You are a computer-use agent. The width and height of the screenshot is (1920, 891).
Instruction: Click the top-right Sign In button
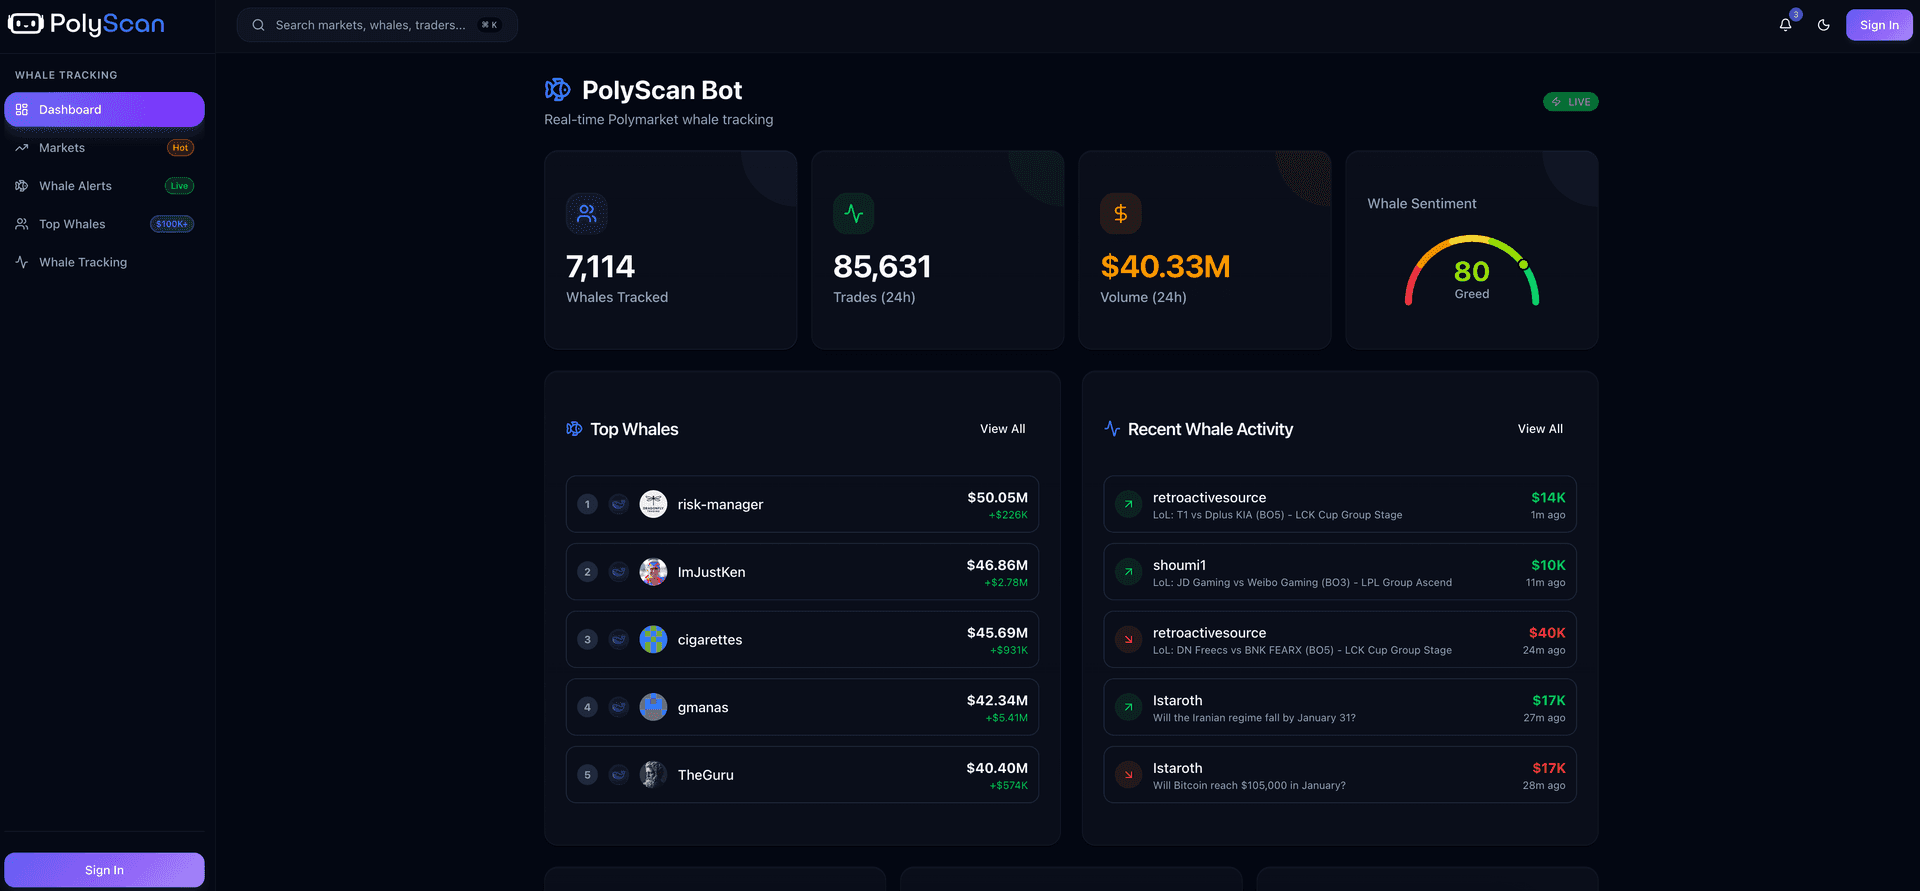(x=1878, y=25)
